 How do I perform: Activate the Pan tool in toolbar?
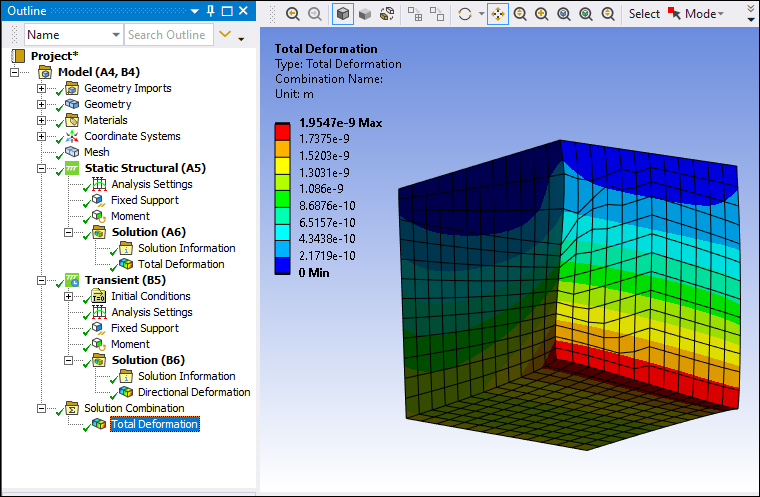point(497,14)
